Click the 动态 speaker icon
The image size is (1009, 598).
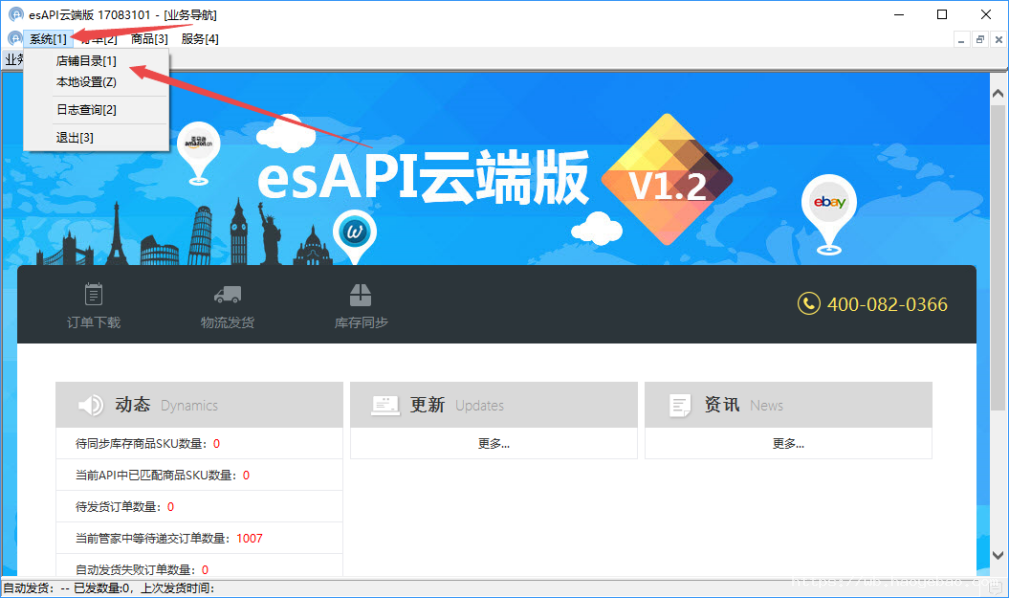90,405
